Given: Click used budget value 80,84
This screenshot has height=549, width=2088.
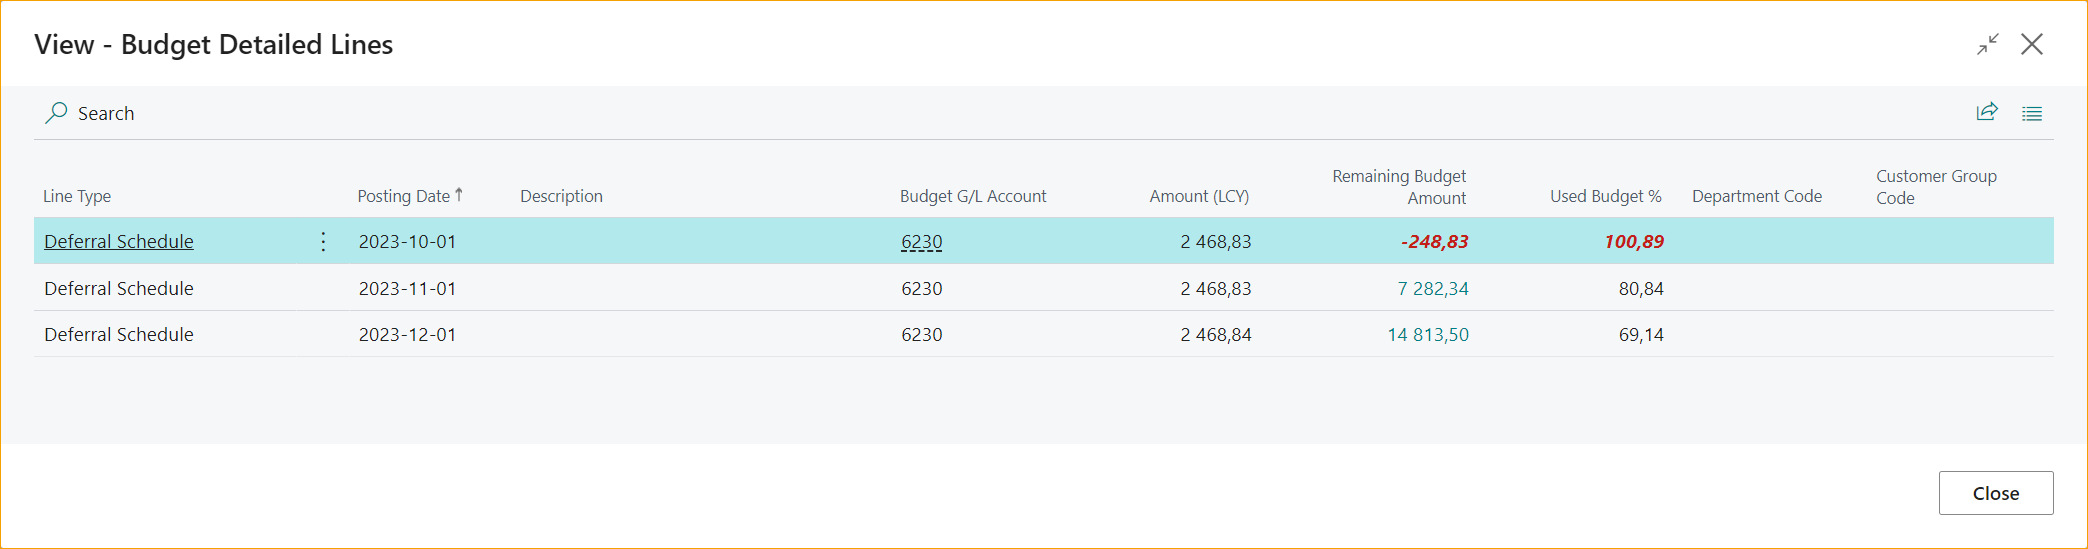Looking at the screenshot, I should click(x=1641, y=288).
